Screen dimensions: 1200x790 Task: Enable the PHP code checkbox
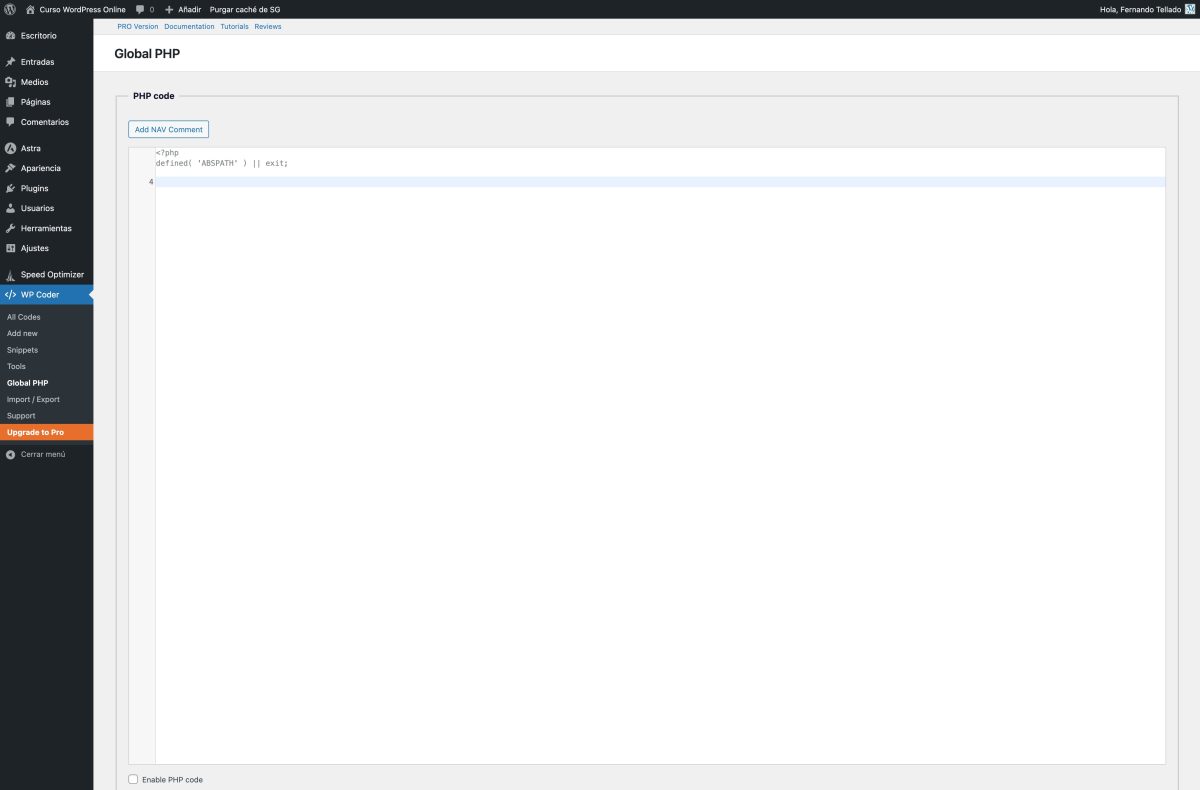point(133,779)
